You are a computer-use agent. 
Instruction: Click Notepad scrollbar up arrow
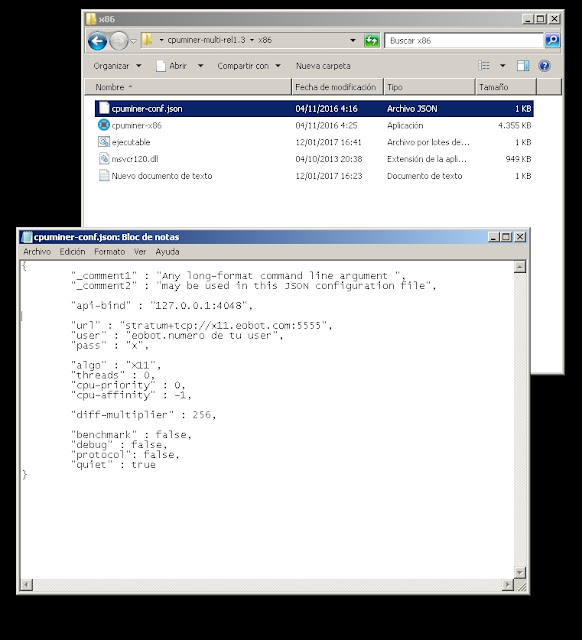point(520,267)
